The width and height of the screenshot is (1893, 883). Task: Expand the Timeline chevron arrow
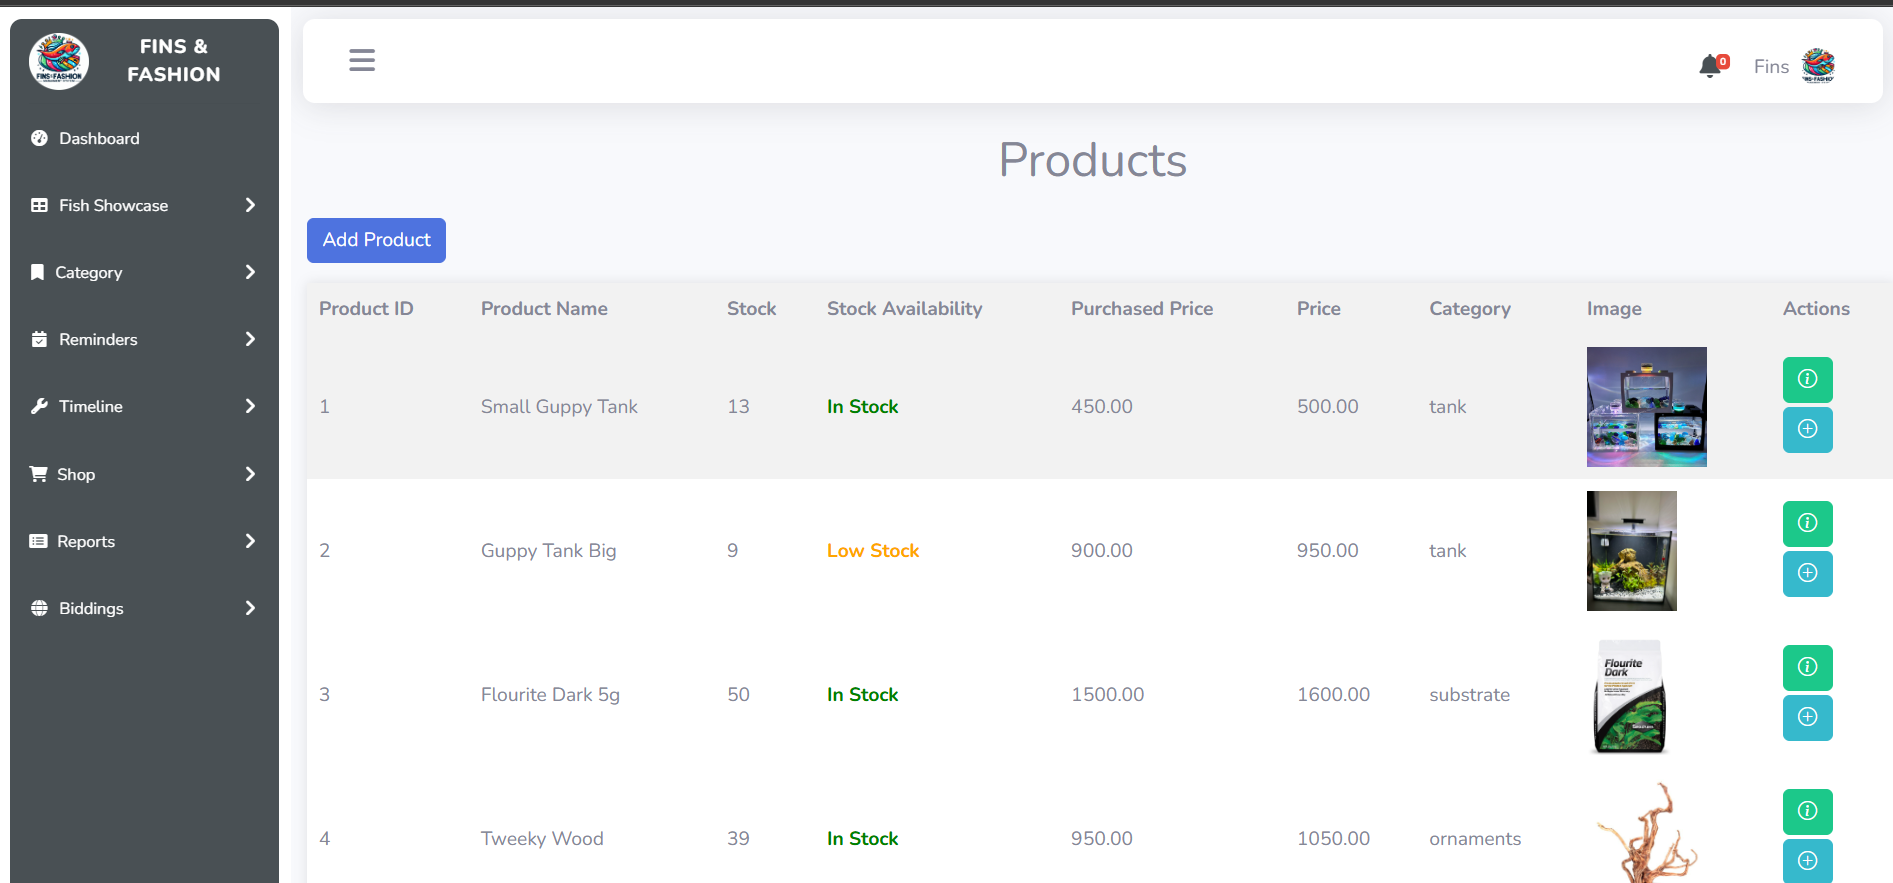click(250, 406)
